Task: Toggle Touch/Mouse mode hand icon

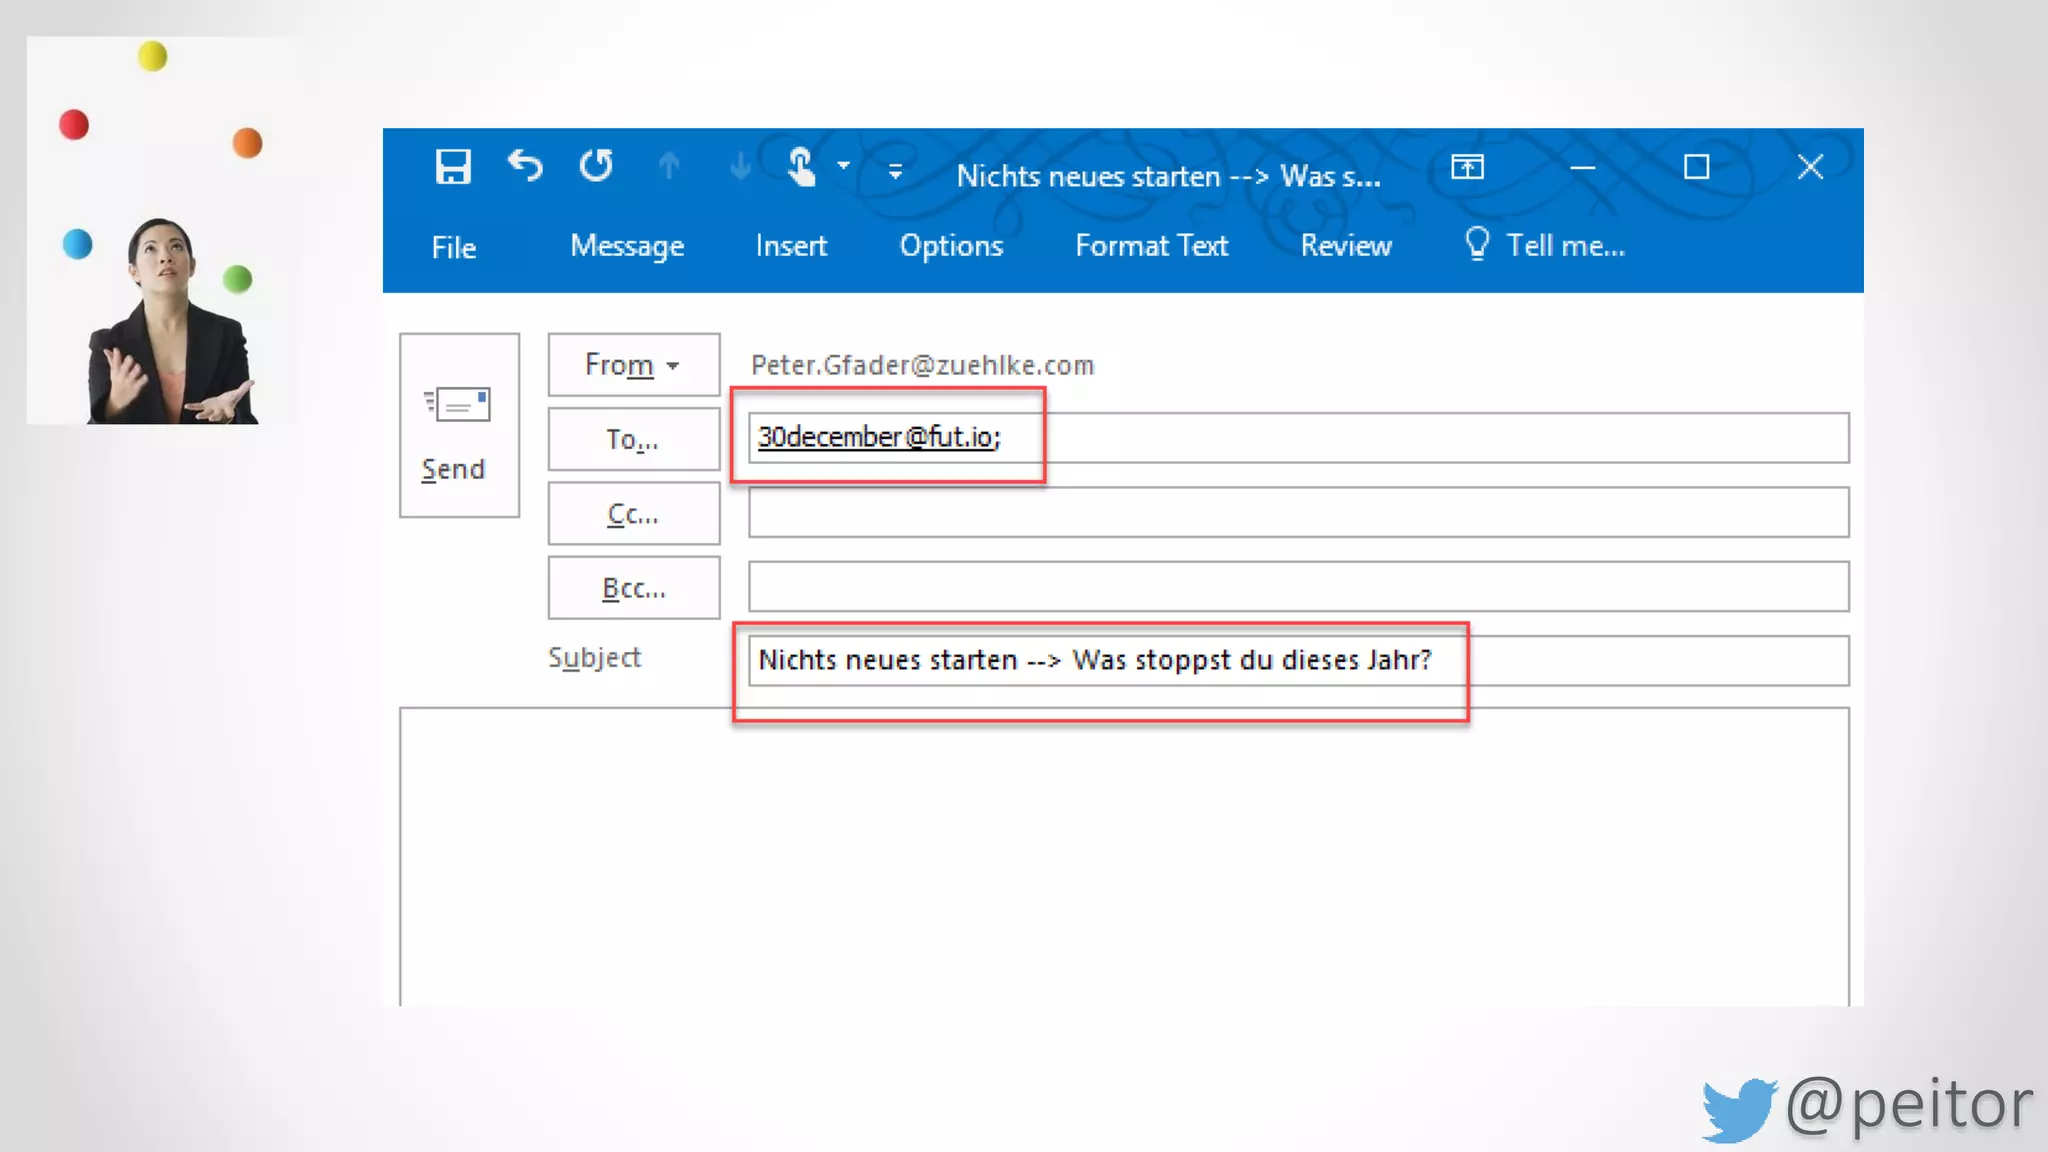Action: pyautogui.click(x=802, y=166)
